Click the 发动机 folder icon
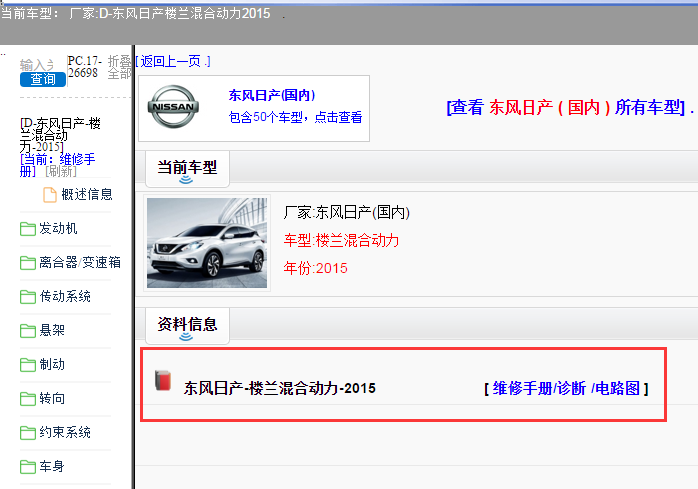The height and width of the screenshot is (489, 698). pos(28,229)
